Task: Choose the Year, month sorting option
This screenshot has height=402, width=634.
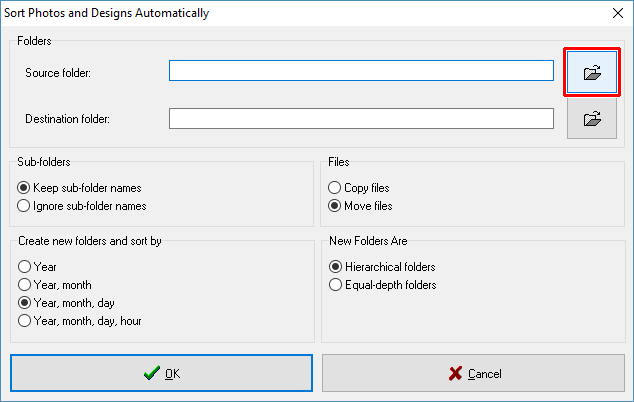Action: [x=25, y=285]
